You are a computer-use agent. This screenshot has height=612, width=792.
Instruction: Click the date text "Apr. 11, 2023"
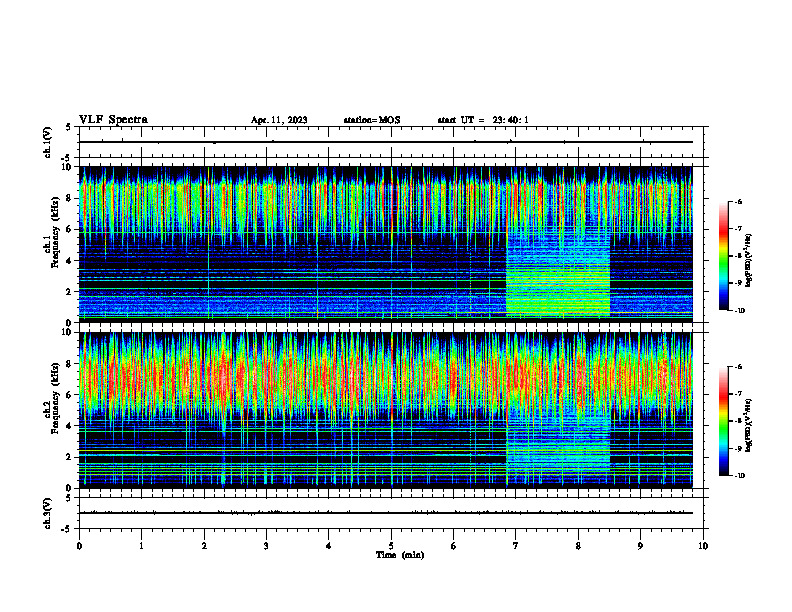(x=279, y=120)
